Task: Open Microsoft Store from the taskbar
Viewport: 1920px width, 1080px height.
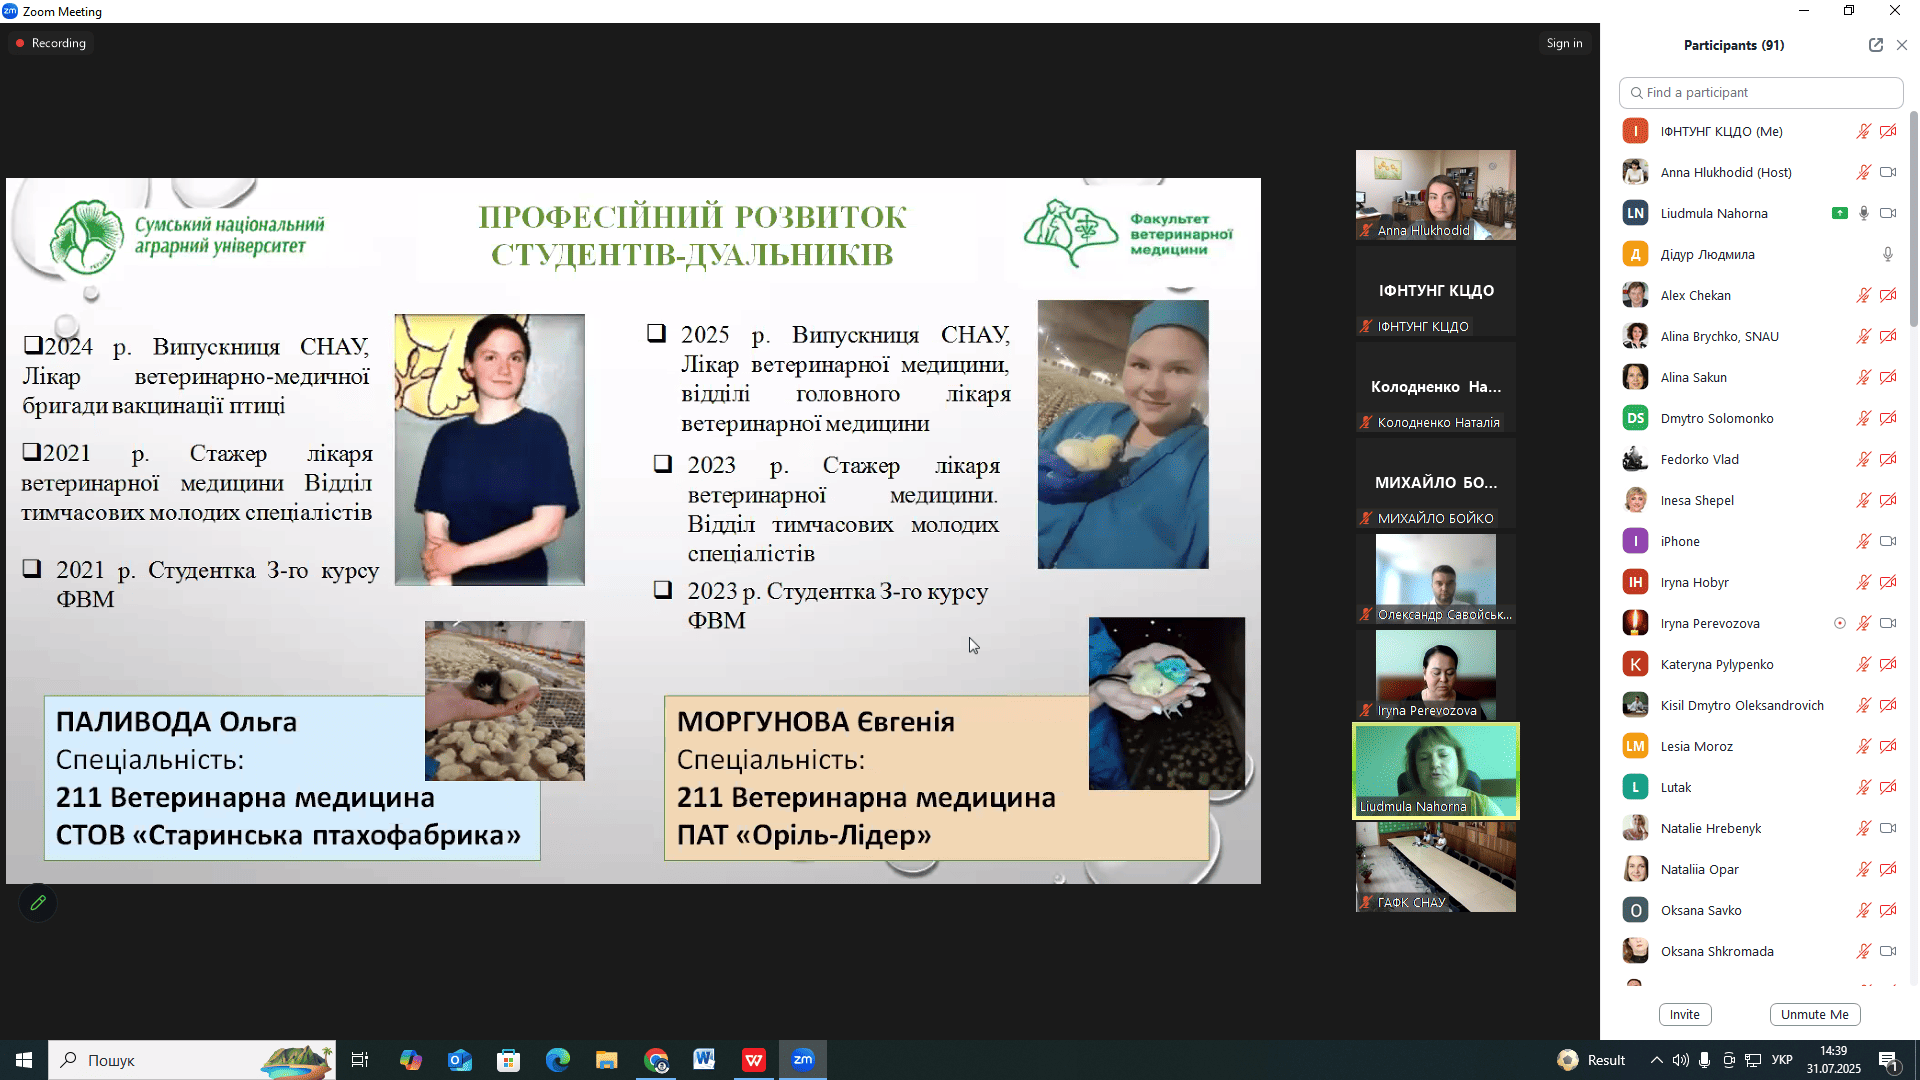Action: click(x=508, y=1060)
